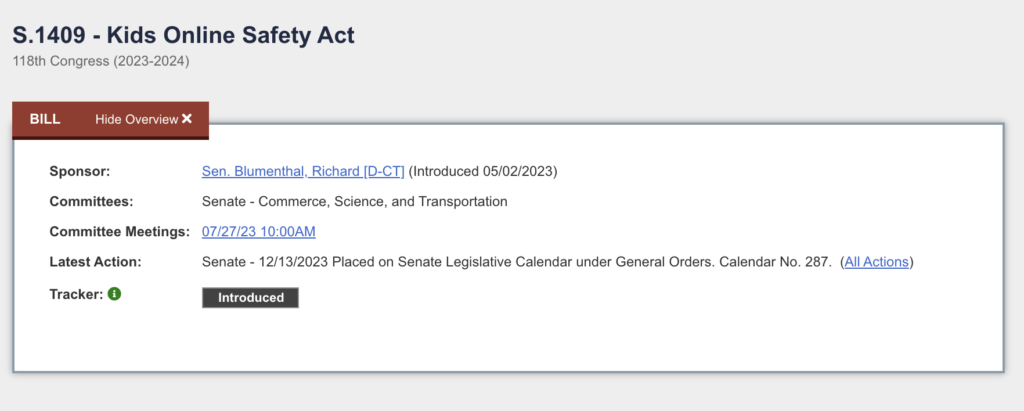
Task: Click the Introduced tracker status box
Action: click(x=250, y=298)
